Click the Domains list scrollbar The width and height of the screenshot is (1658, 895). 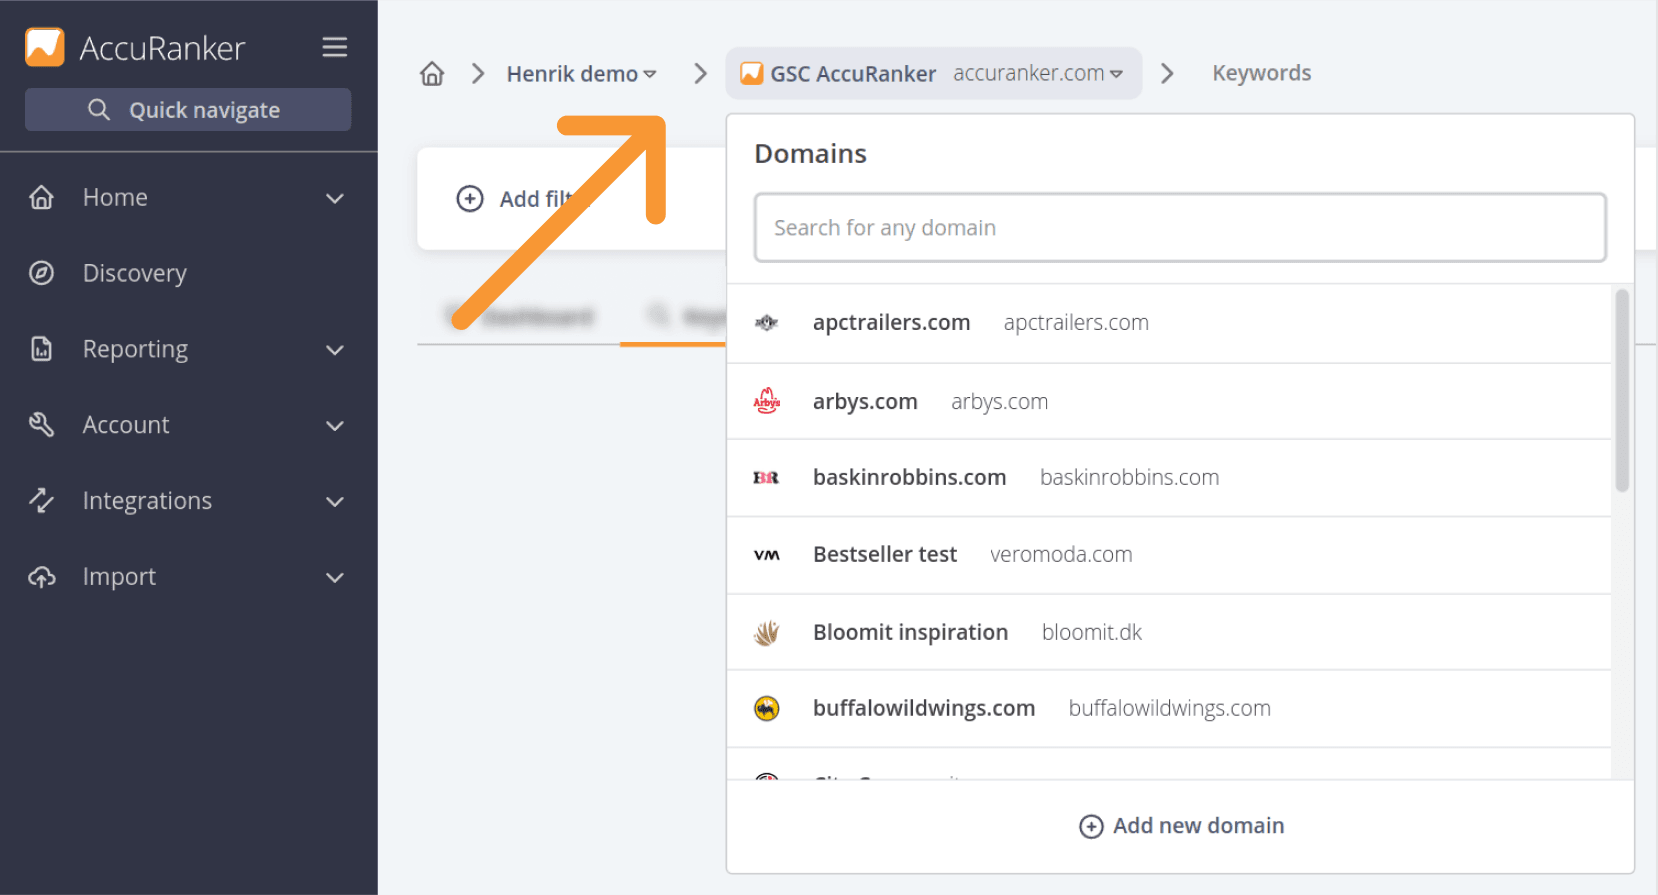click(1622, 390)
